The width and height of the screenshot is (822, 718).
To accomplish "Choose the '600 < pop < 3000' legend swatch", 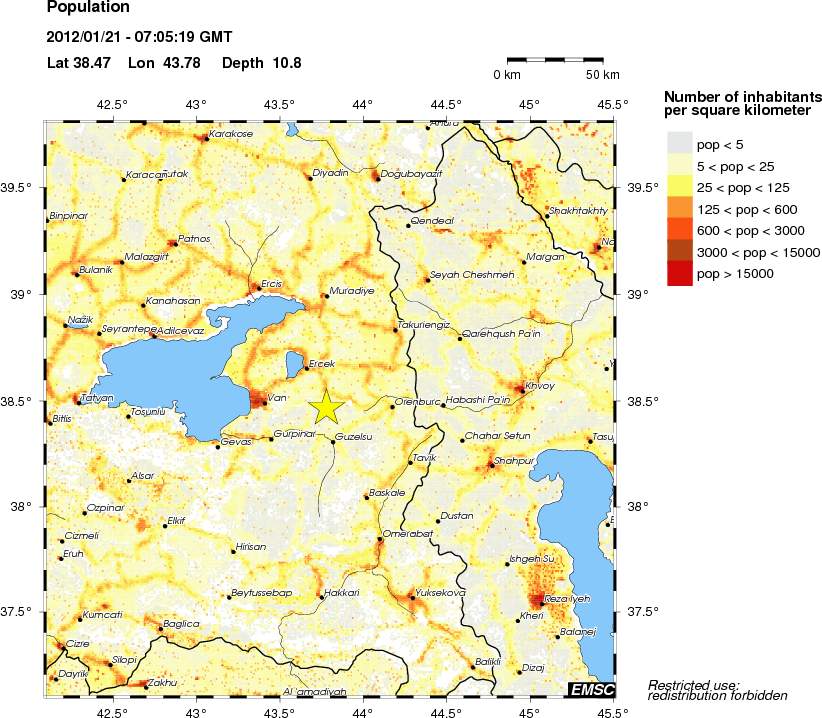I will pyautogui.click(x=680, y=229).
